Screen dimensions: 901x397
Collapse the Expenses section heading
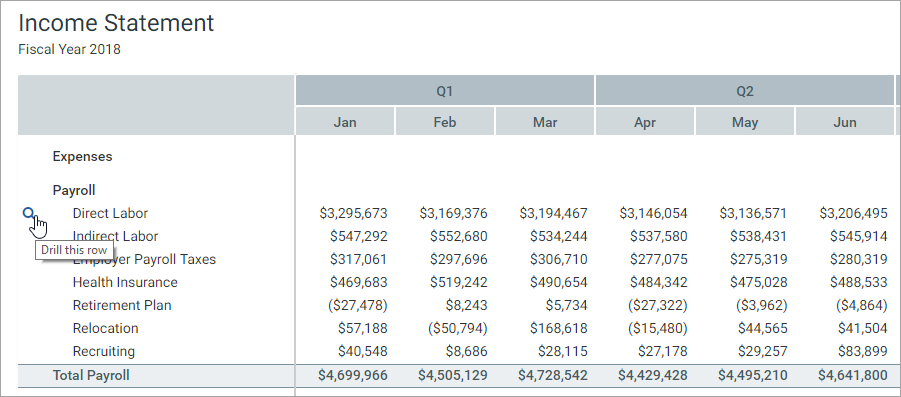(82, 156)
